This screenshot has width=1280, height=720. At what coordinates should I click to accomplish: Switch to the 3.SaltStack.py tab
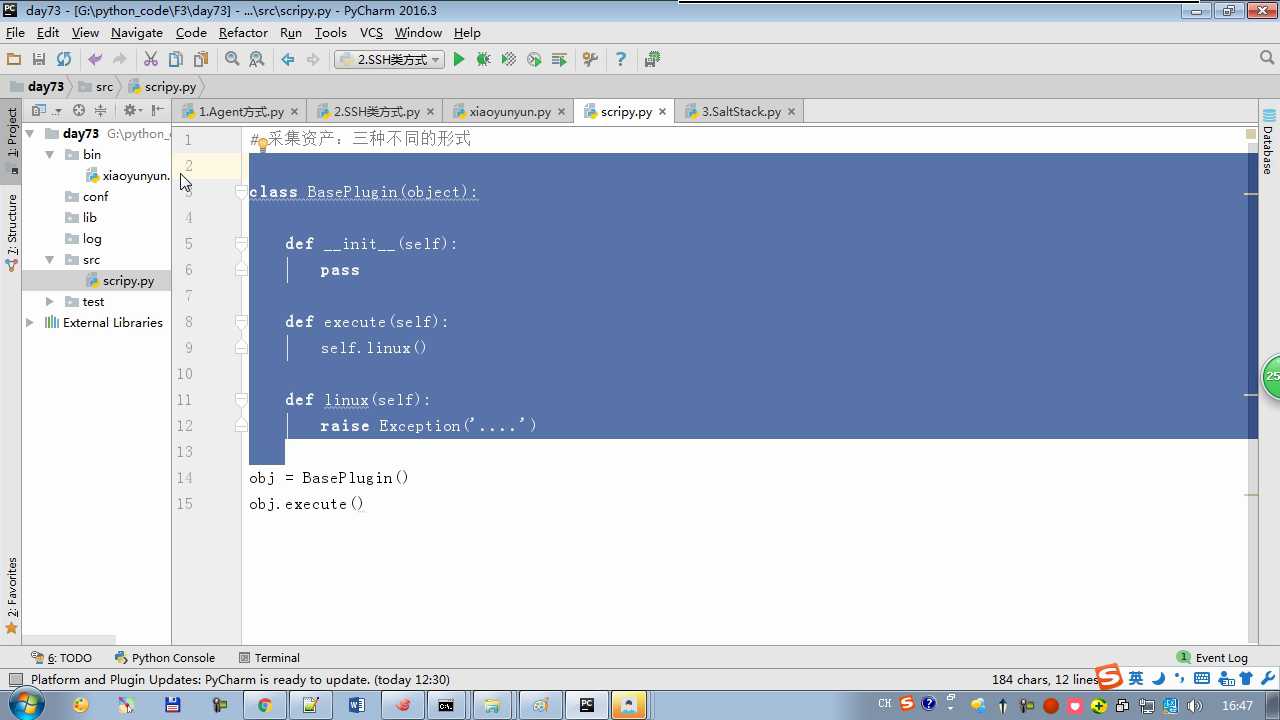[x=740, y=112]
